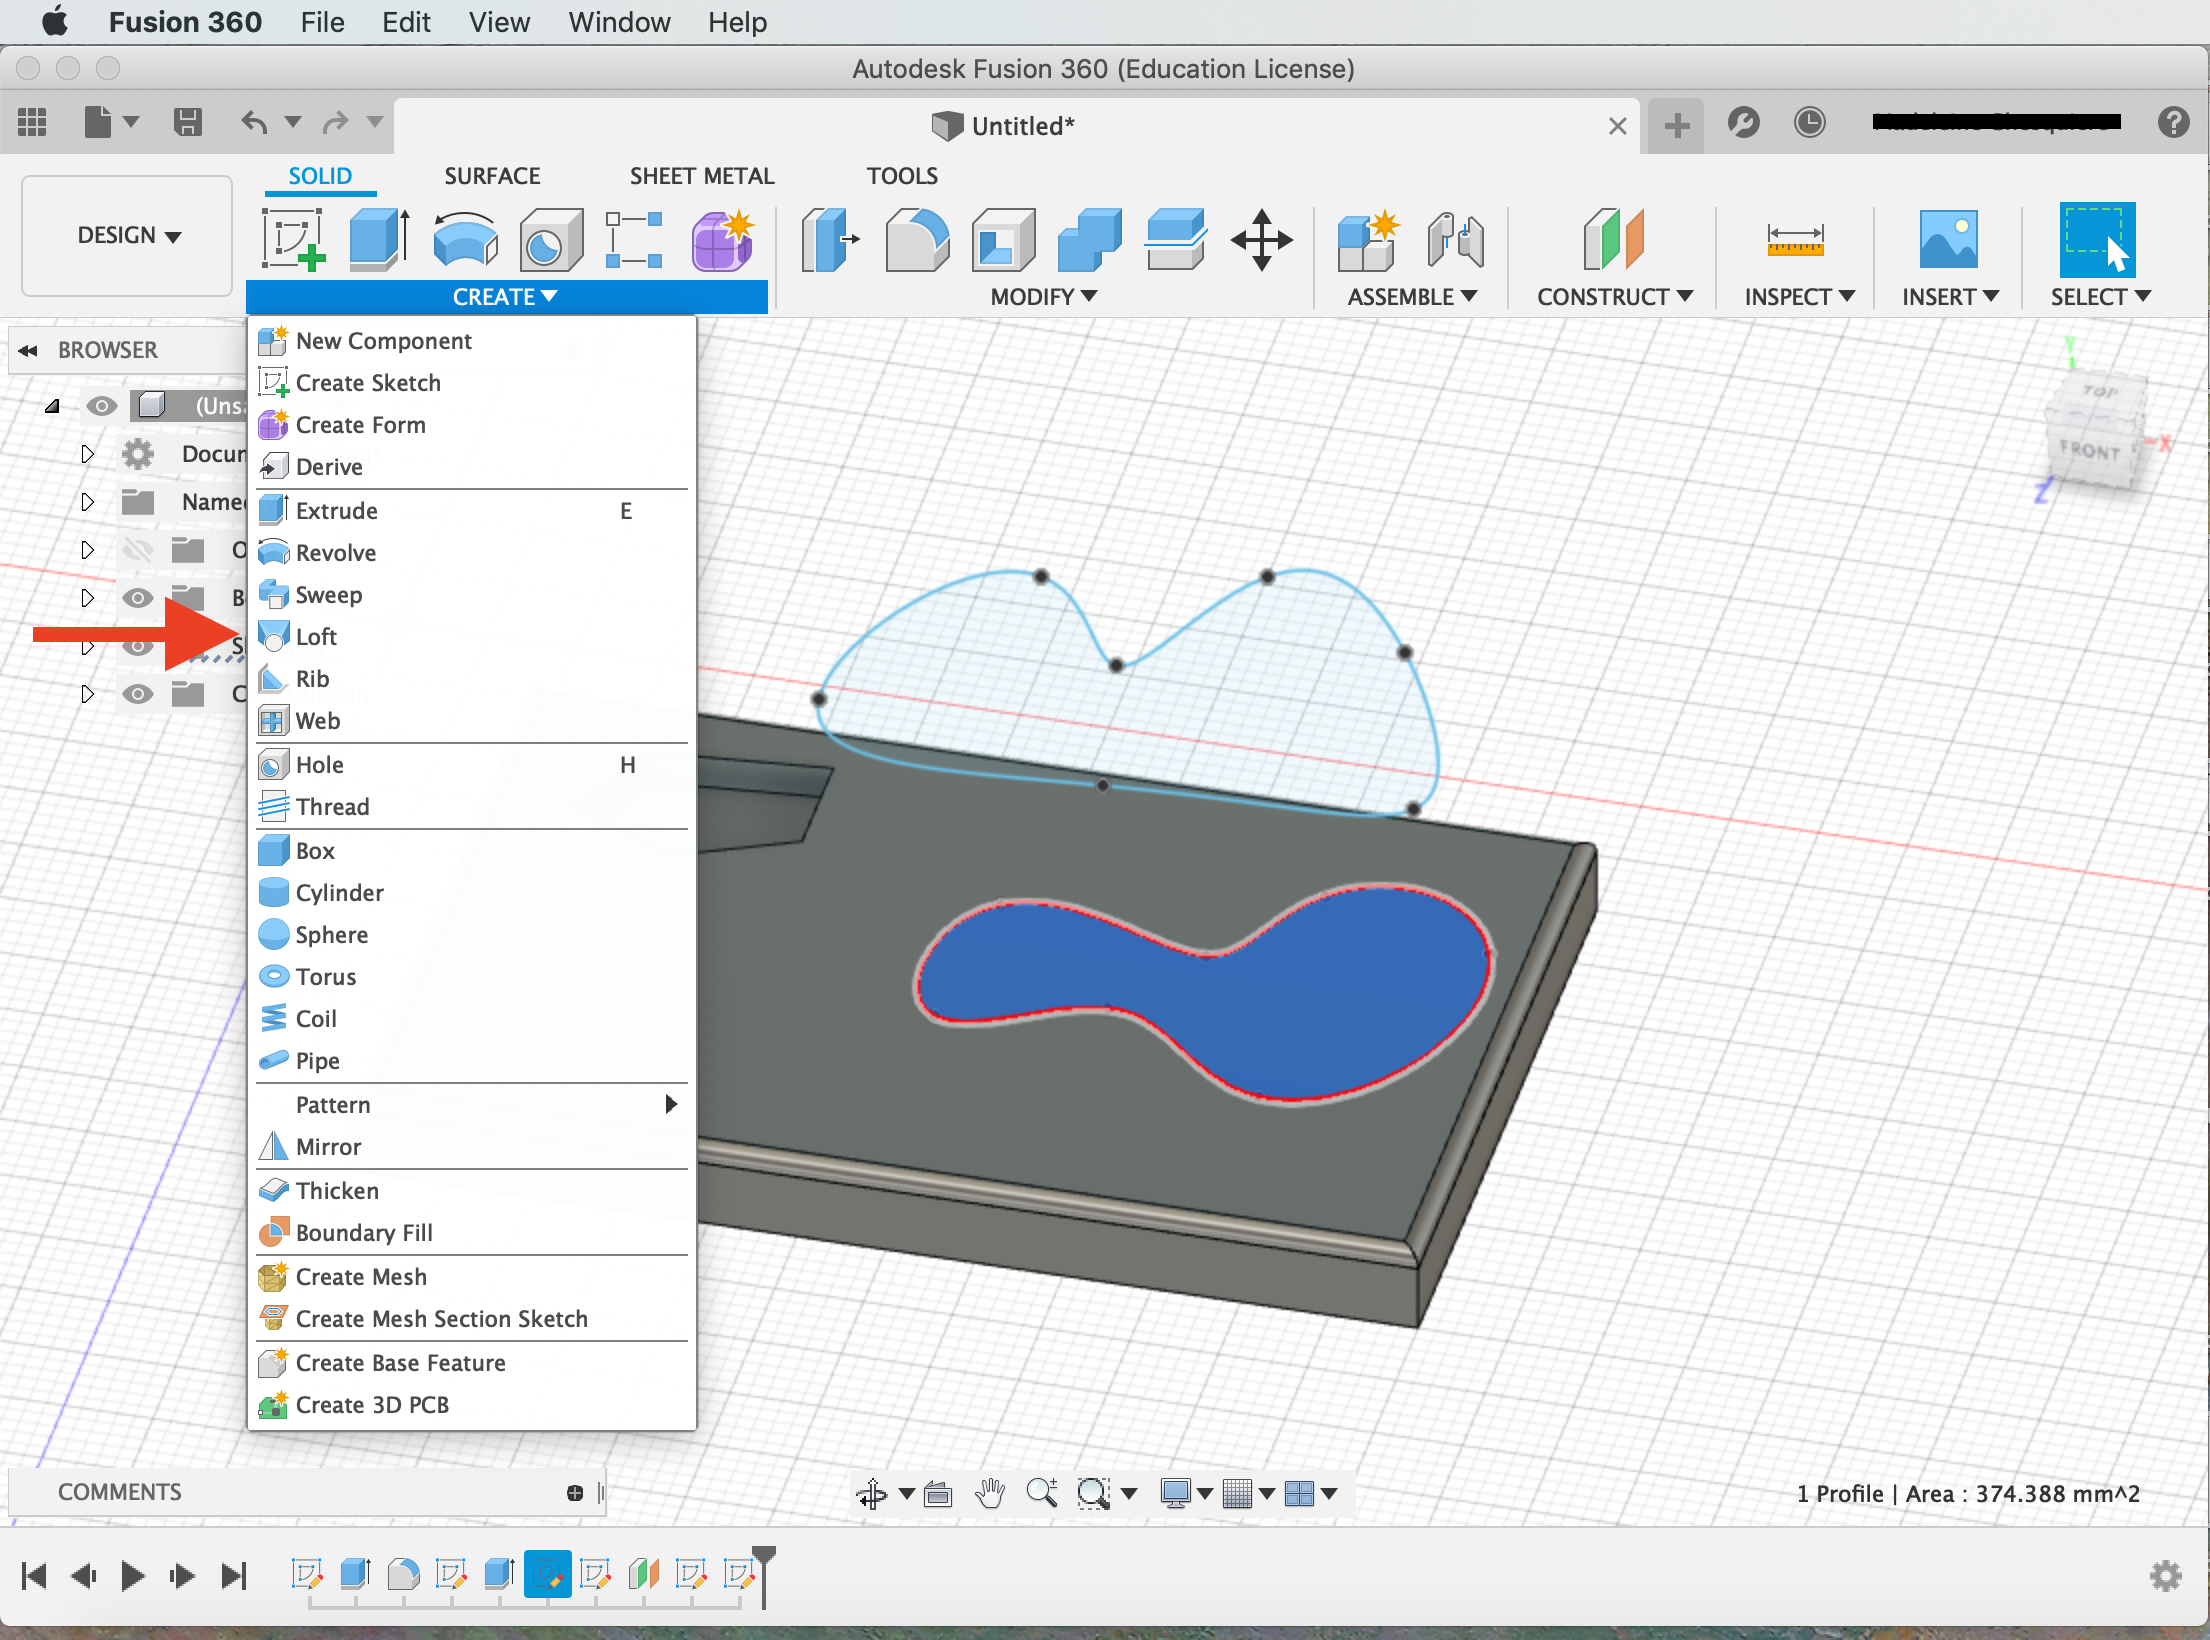Expand the browser tree item labeled B
Viewport: 2210px width, 1640px height.
86,596
